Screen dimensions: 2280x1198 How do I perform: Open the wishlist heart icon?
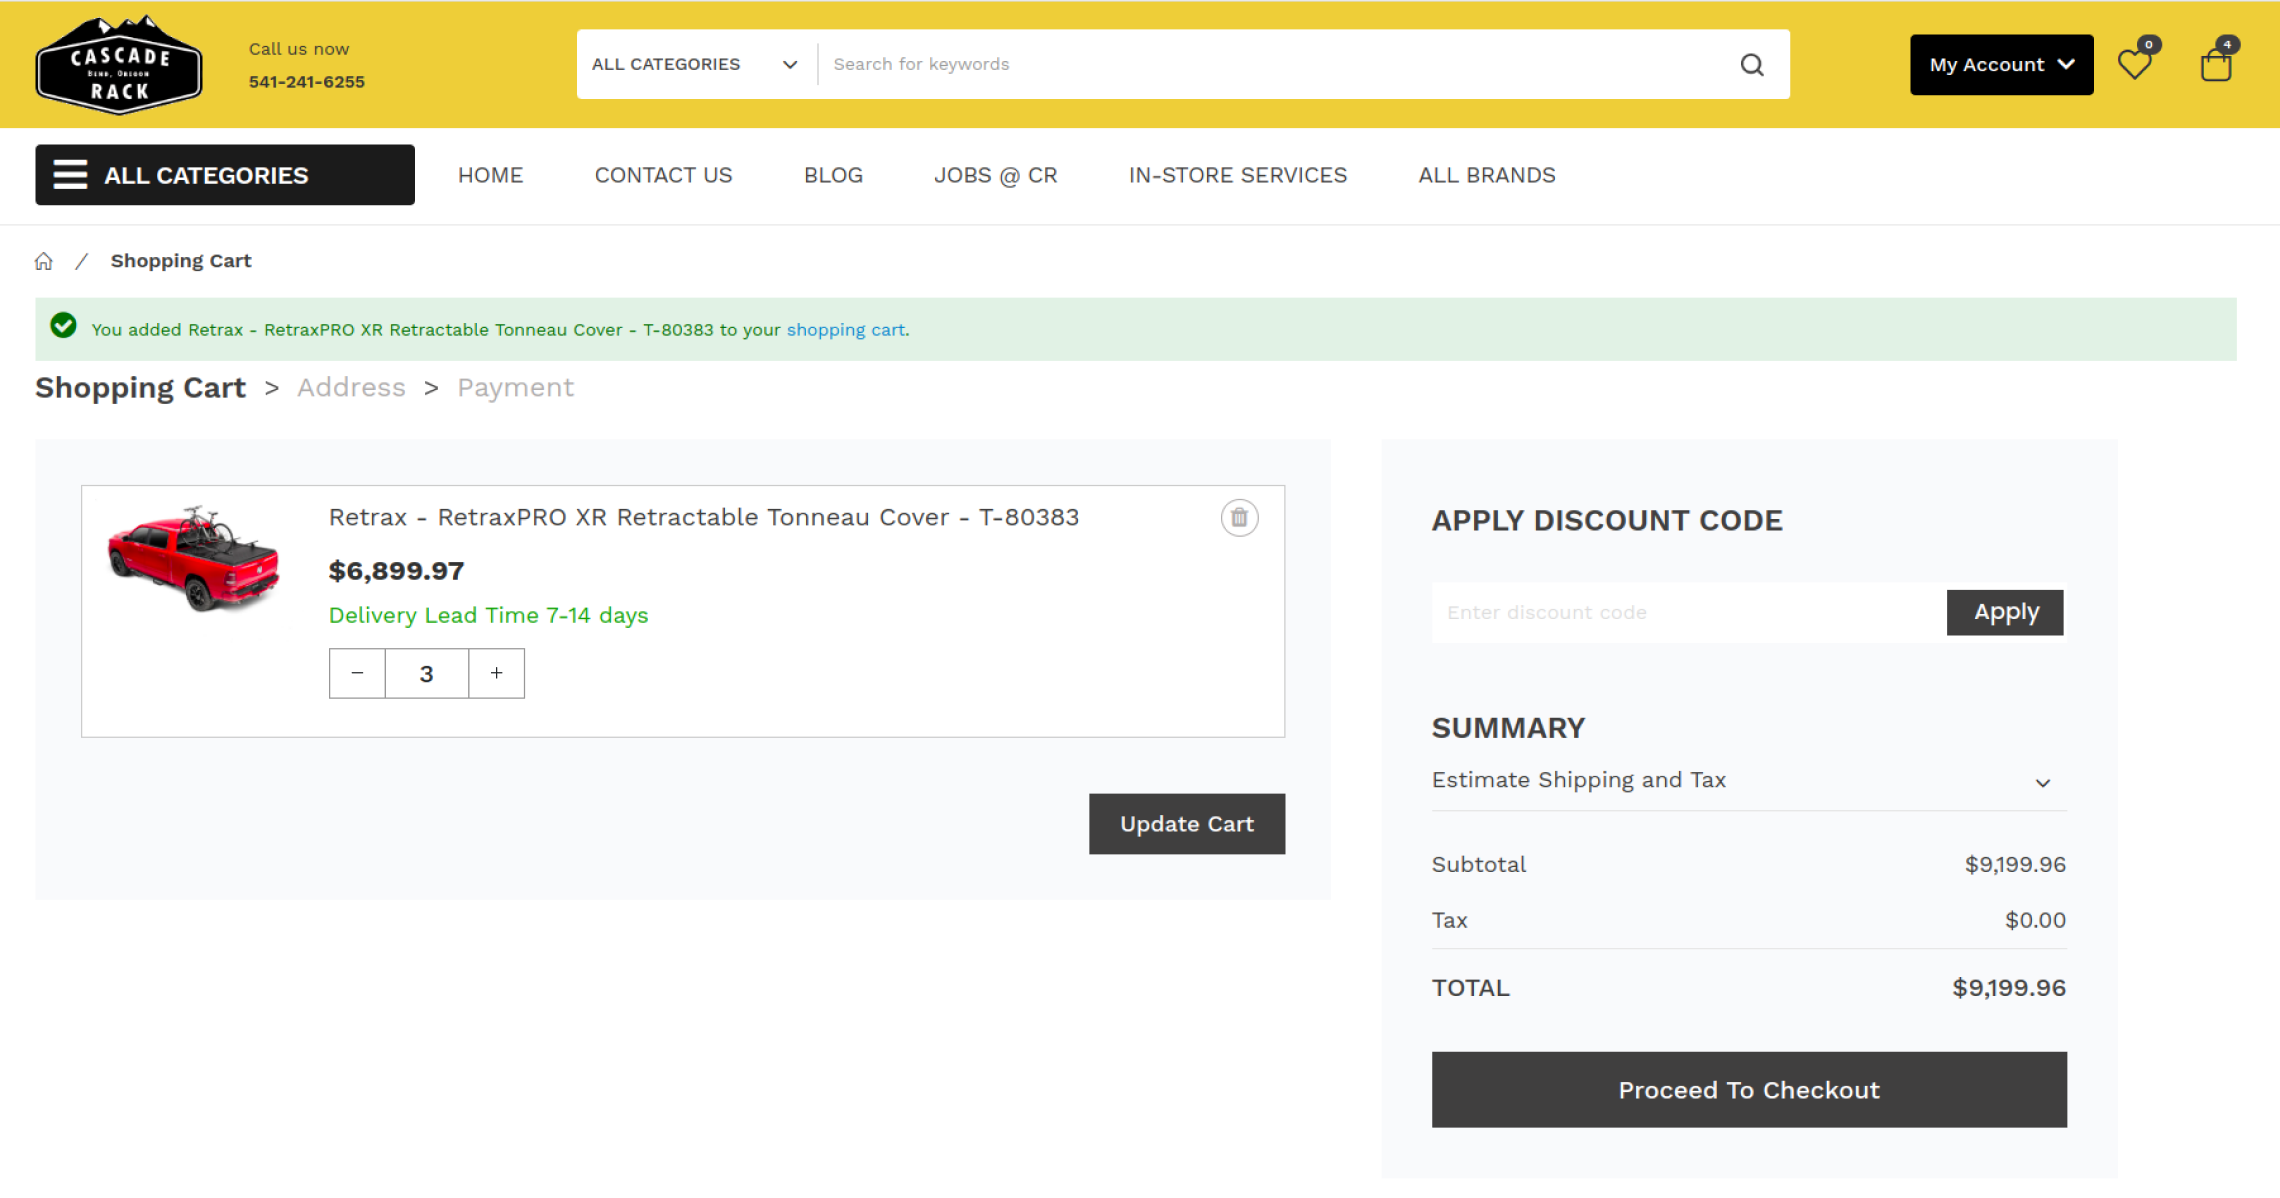(x=2134, y=65)
